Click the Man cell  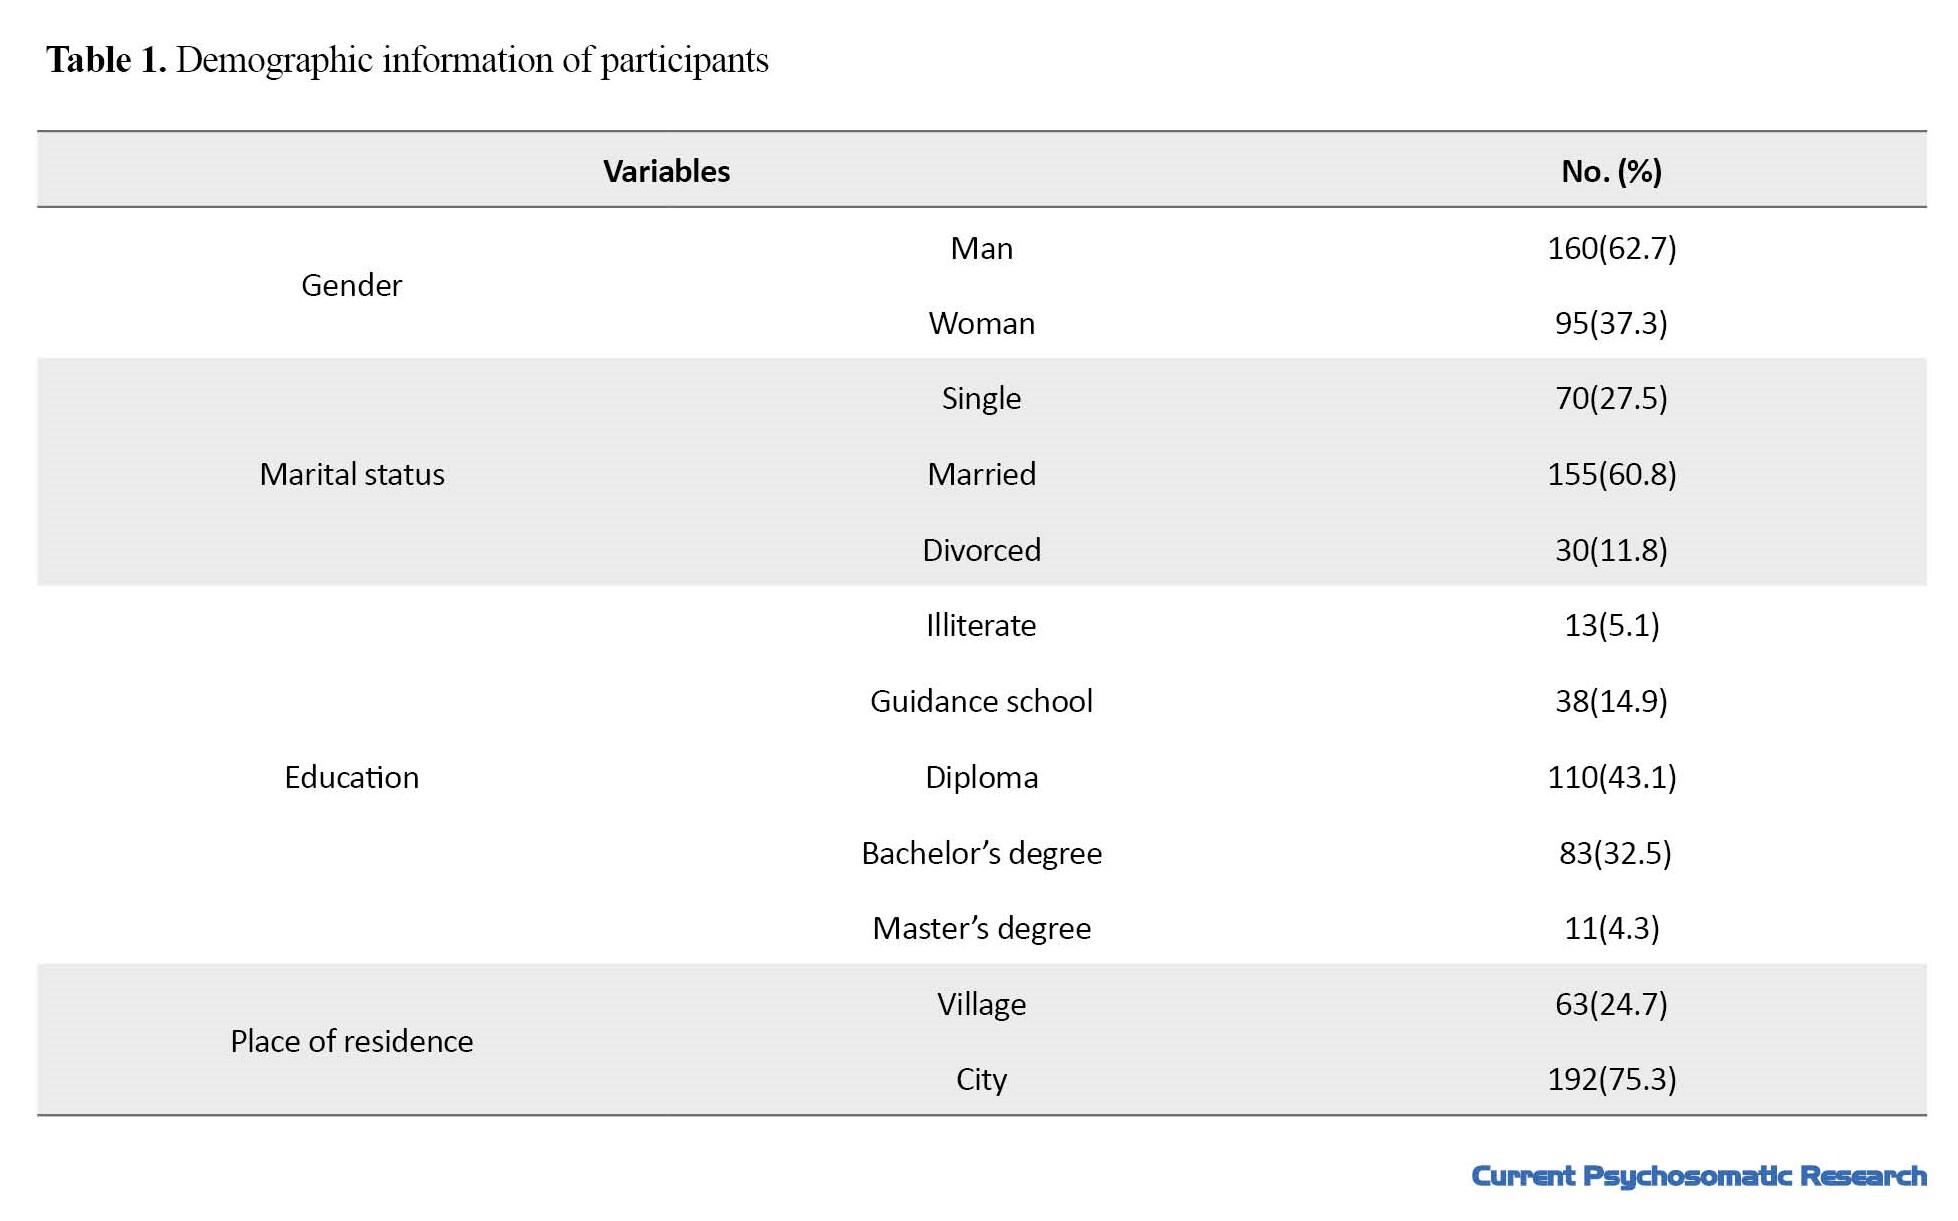[981, 248]
